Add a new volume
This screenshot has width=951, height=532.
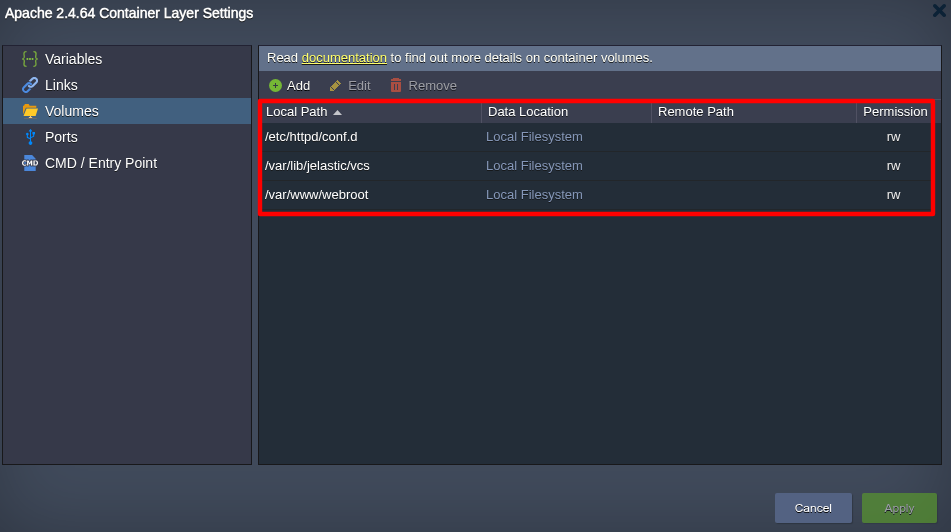click(290, 86)
